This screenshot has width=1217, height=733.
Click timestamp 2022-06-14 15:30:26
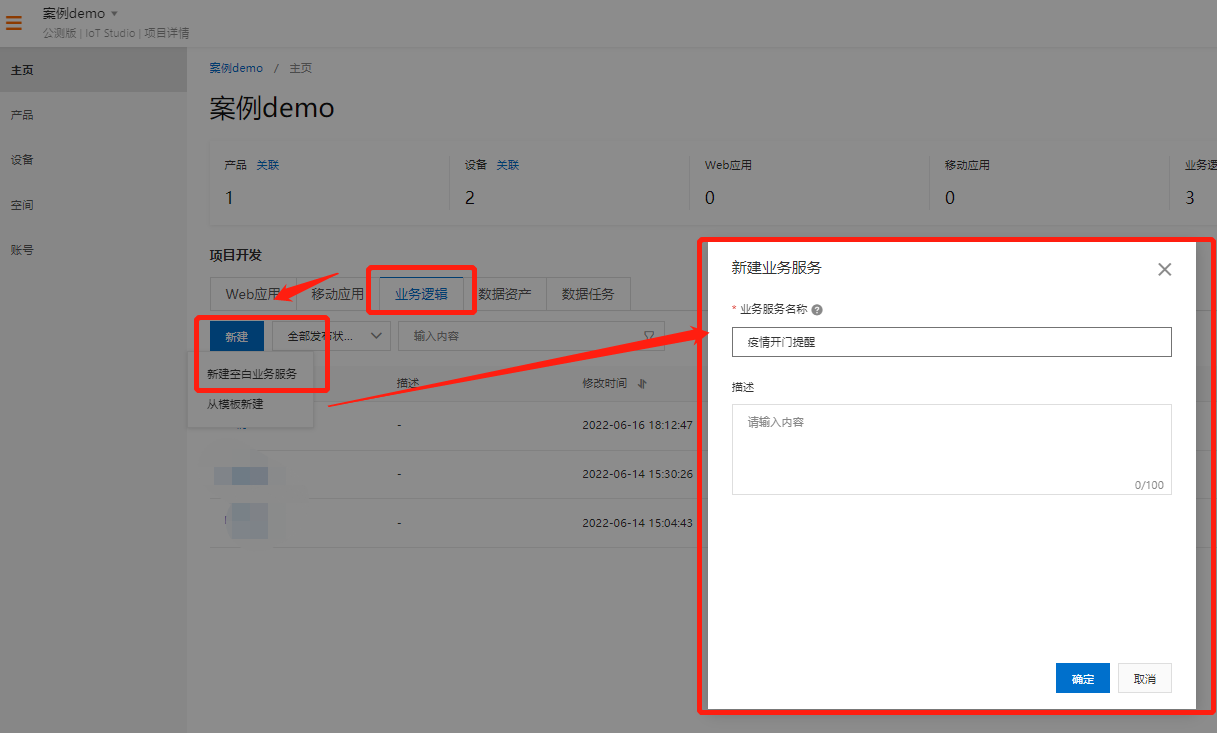click(x=637, y=474)
